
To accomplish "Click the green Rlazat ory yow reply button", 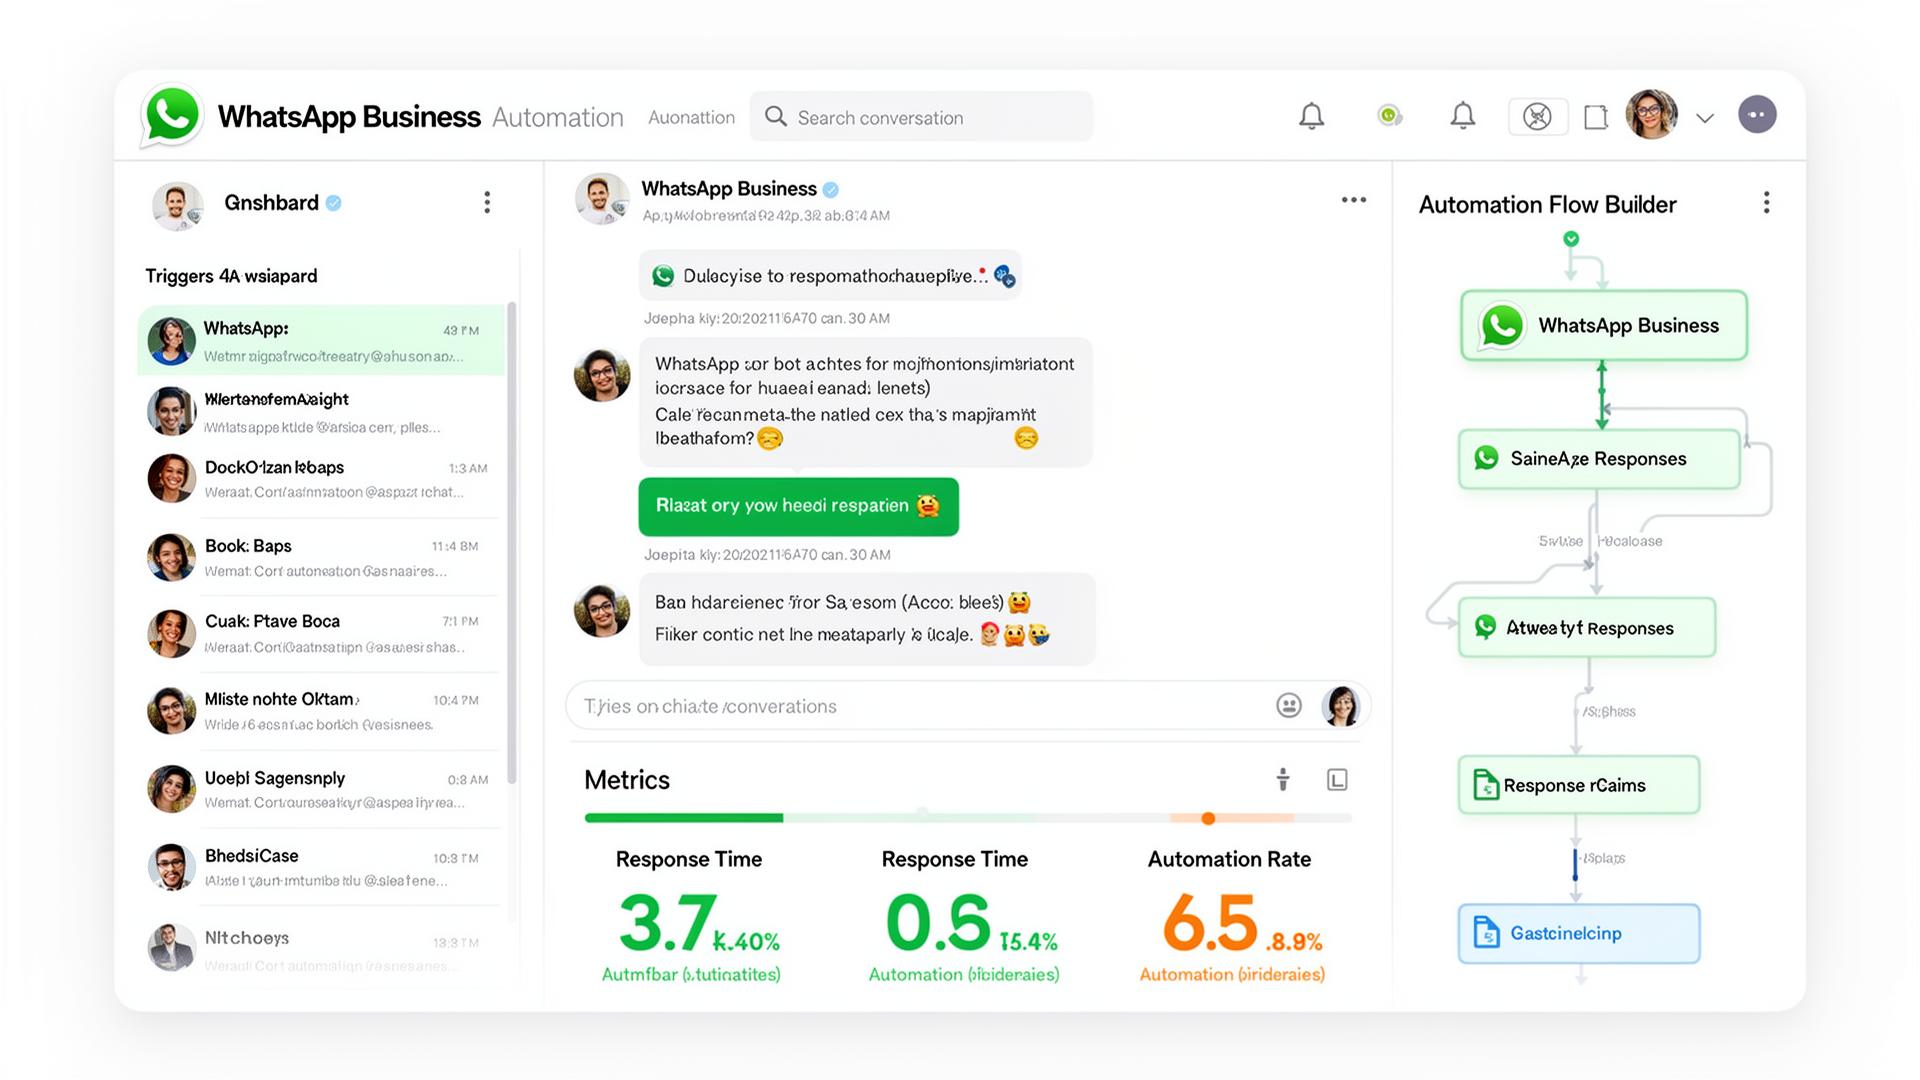I will (x=798, y=506).
